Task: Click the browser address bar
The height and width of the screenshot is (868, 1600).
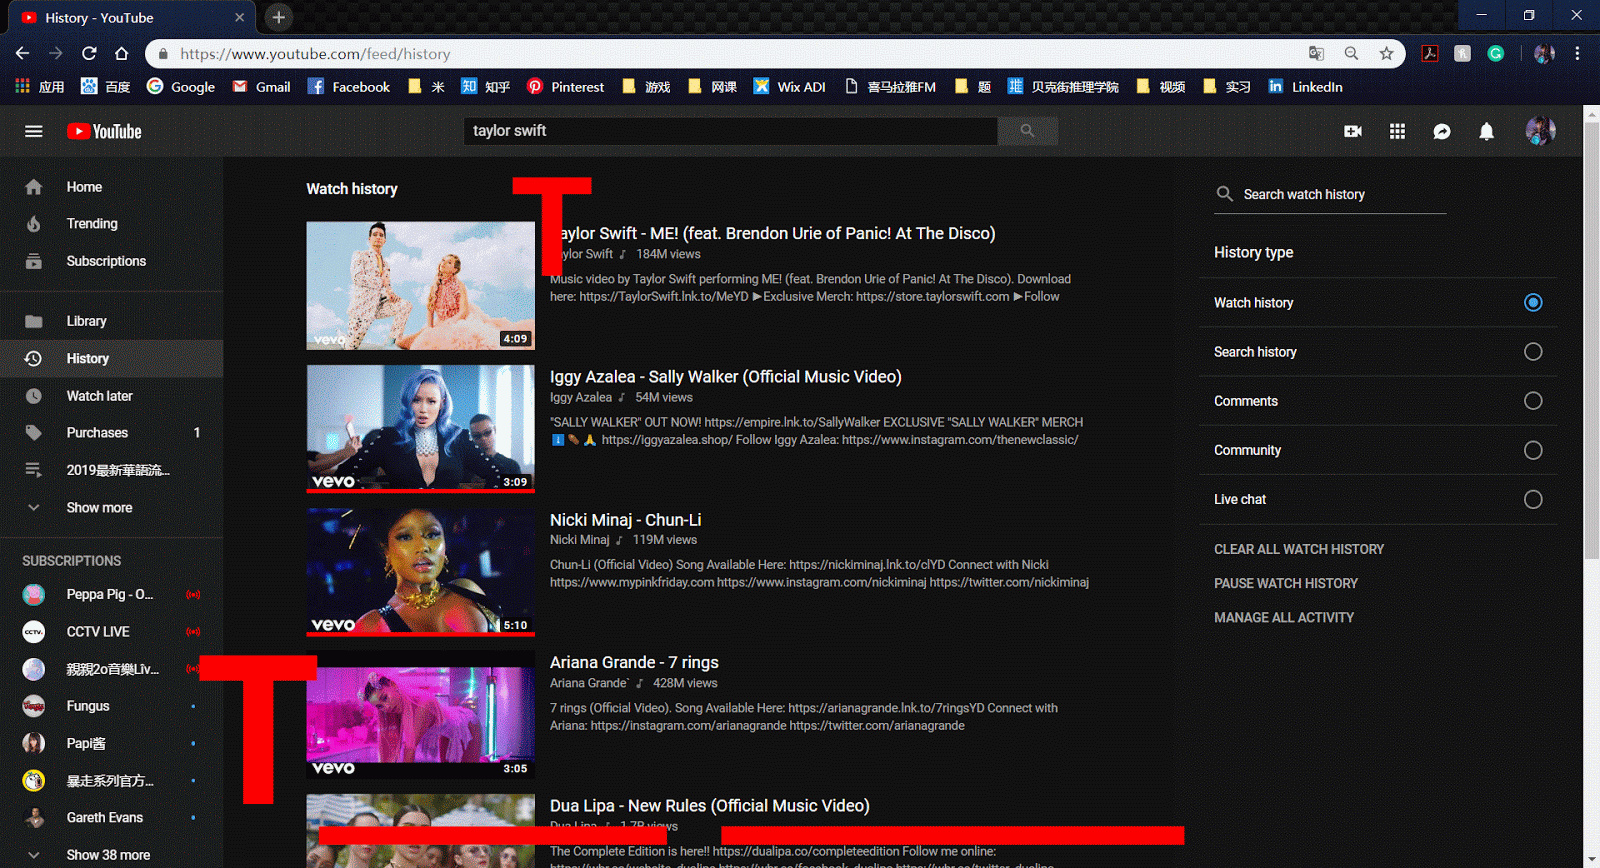Action: tap(730, 54)
